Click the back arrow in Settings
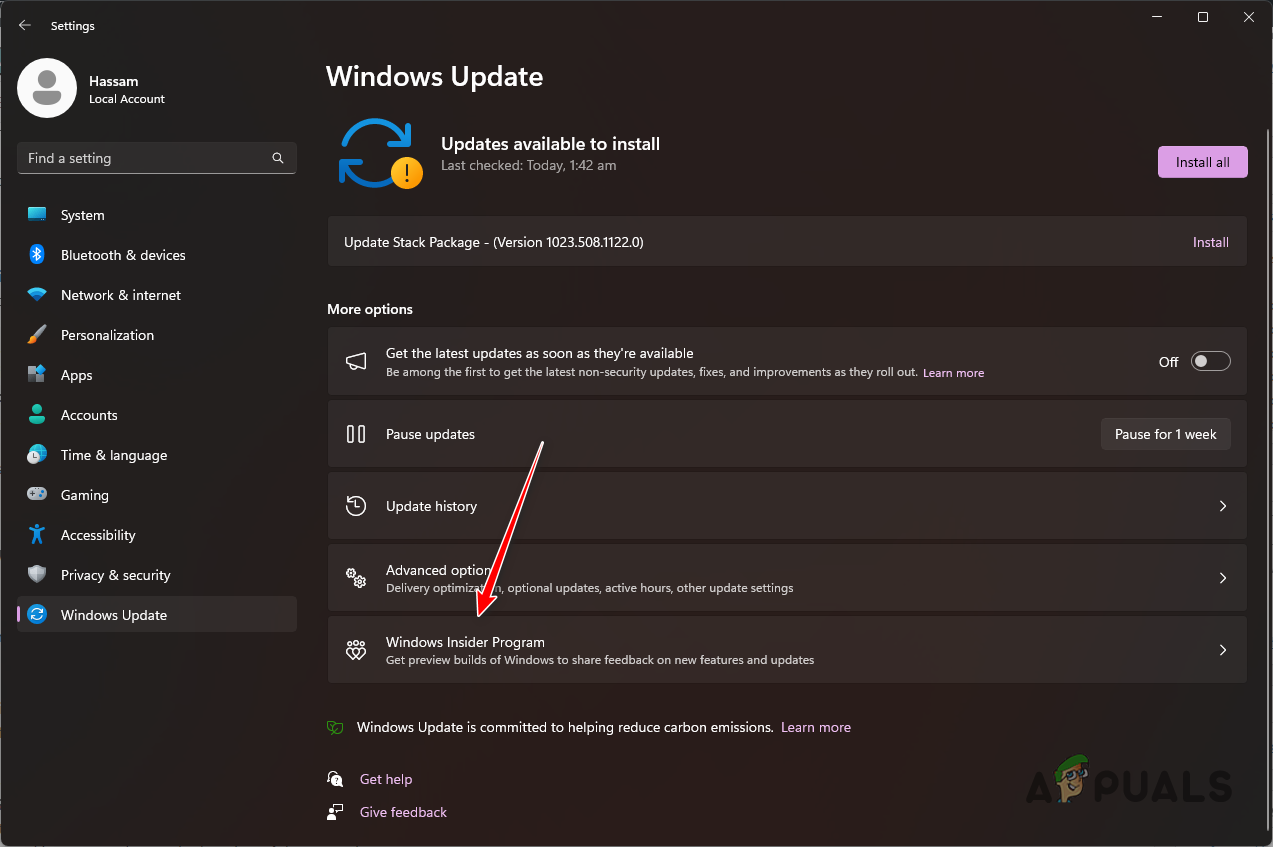1273x847 pixels. click(24, 25)
